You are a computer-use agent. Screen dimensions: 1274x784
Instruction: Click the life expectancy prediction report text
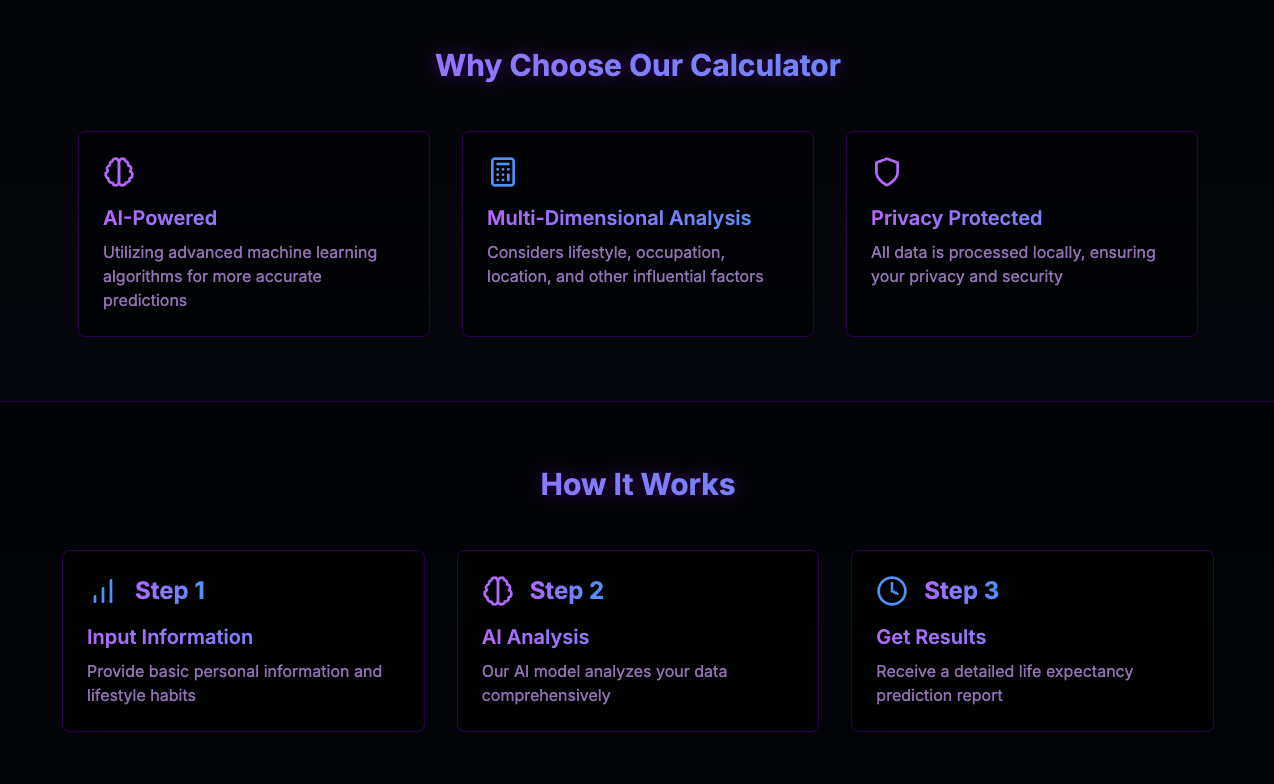pyautogui.click(x=1005, y=683)
